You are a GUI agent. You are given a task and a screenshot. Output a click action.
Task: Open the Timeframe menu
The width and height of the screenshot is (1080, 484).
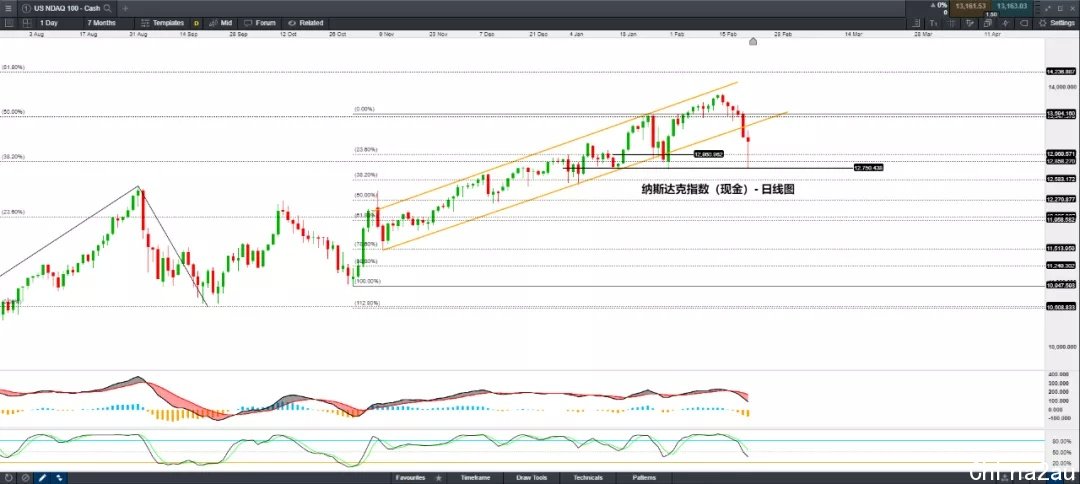[476, 477]
